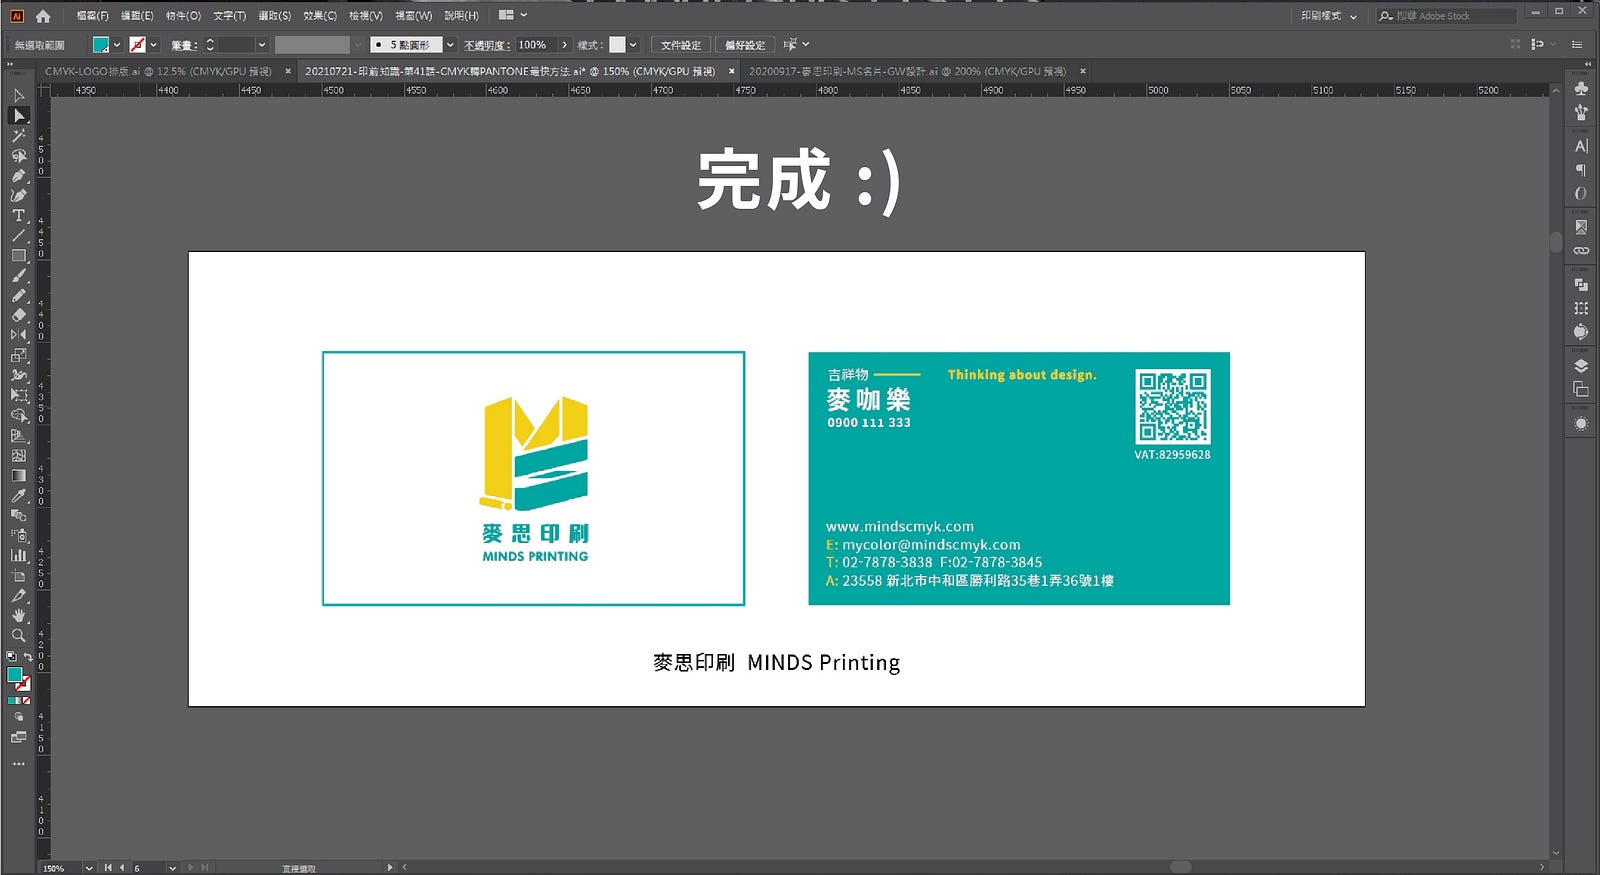Toggle the drawing mode button

pyautogui.click(x=18, y=718)
